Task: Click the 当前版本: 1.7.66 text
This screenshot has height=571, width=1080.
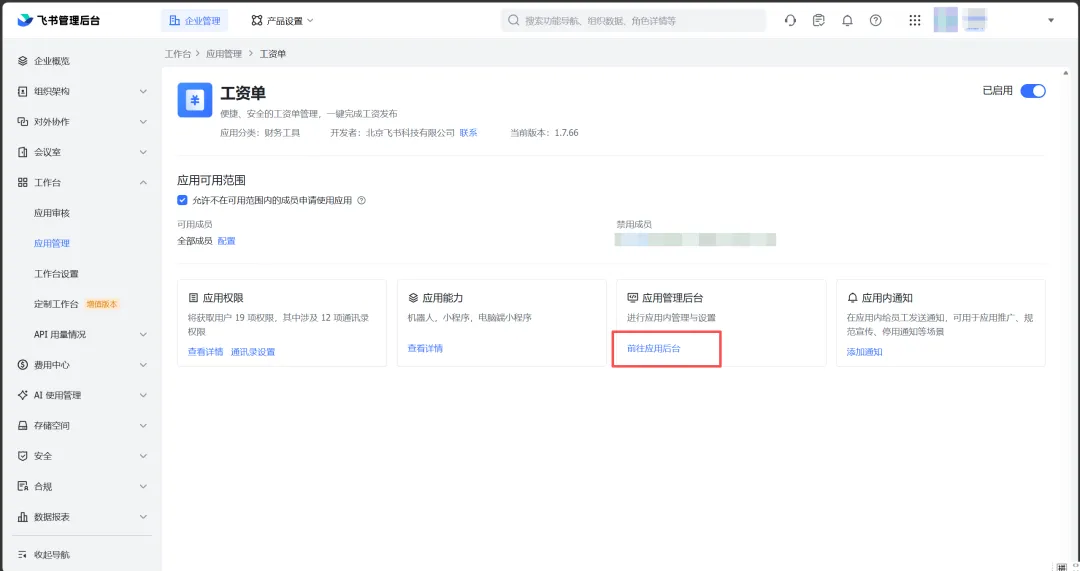Action: pos(544,133)
